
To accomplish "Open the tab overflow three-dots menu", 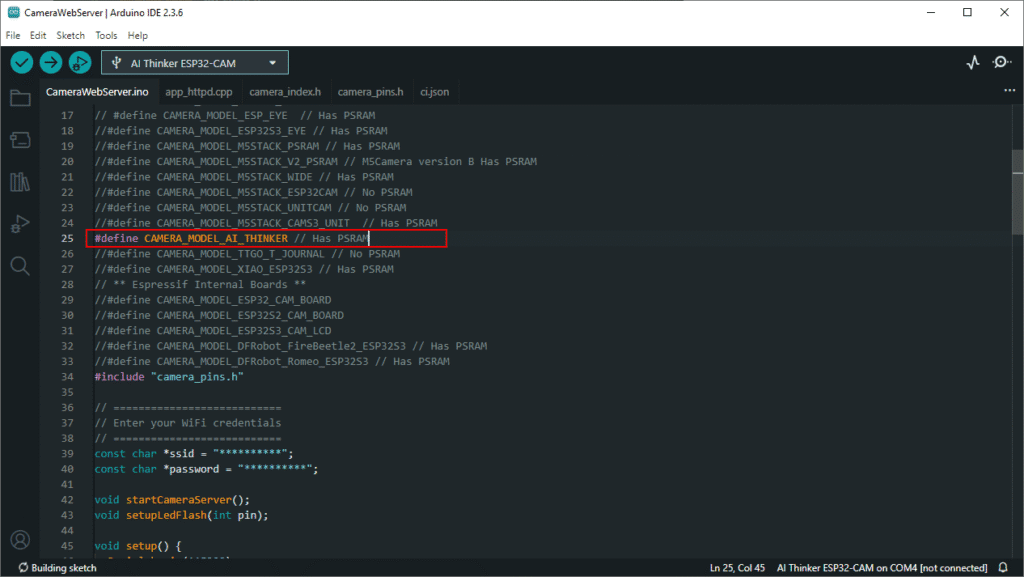I will pos(1008,91).
